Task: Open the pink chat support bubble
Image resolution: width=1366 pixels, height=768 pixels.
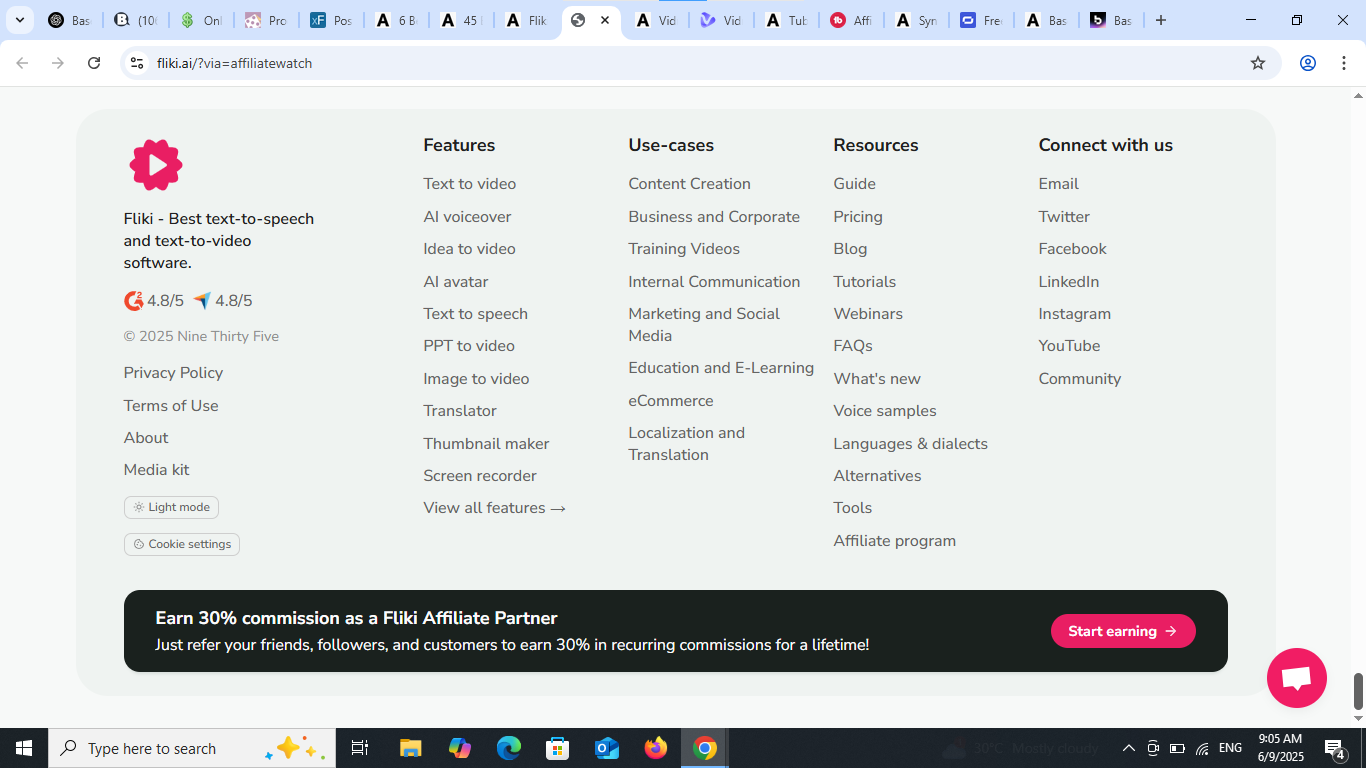Action: tap(1296, 678)
